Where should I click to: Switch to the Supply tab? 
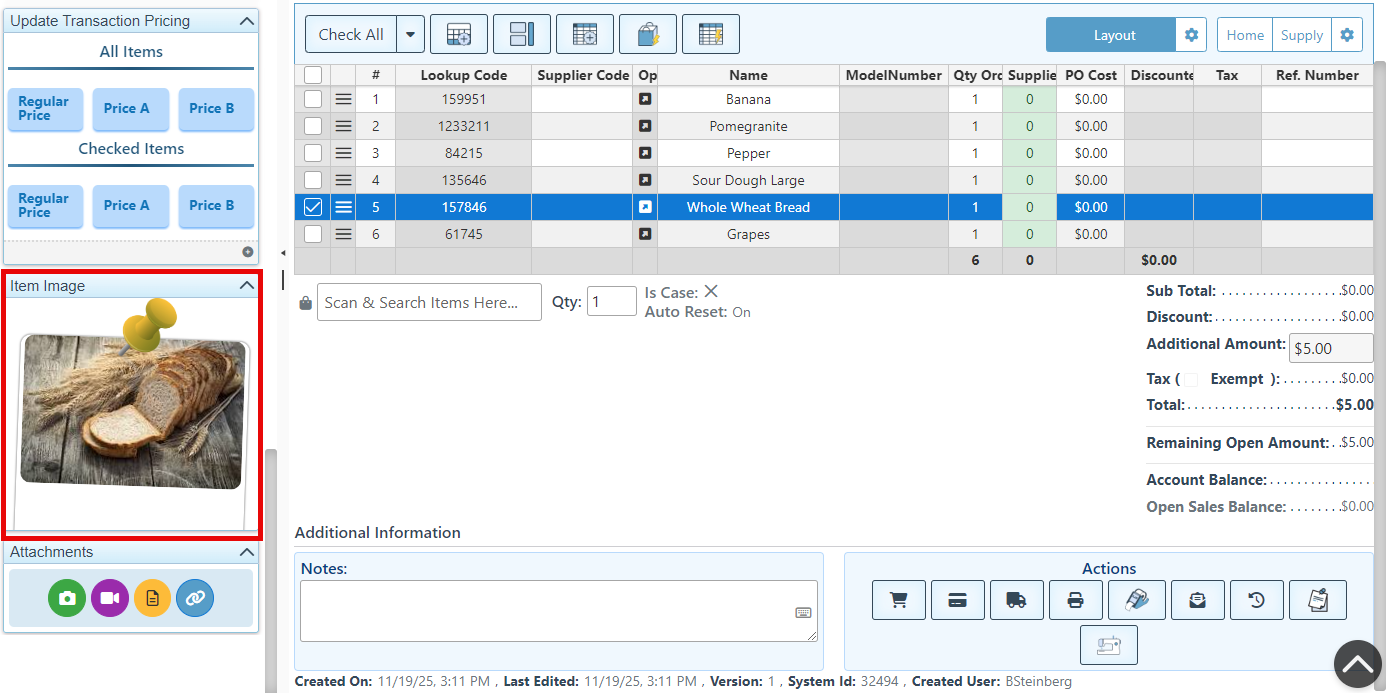point(1301,35)
